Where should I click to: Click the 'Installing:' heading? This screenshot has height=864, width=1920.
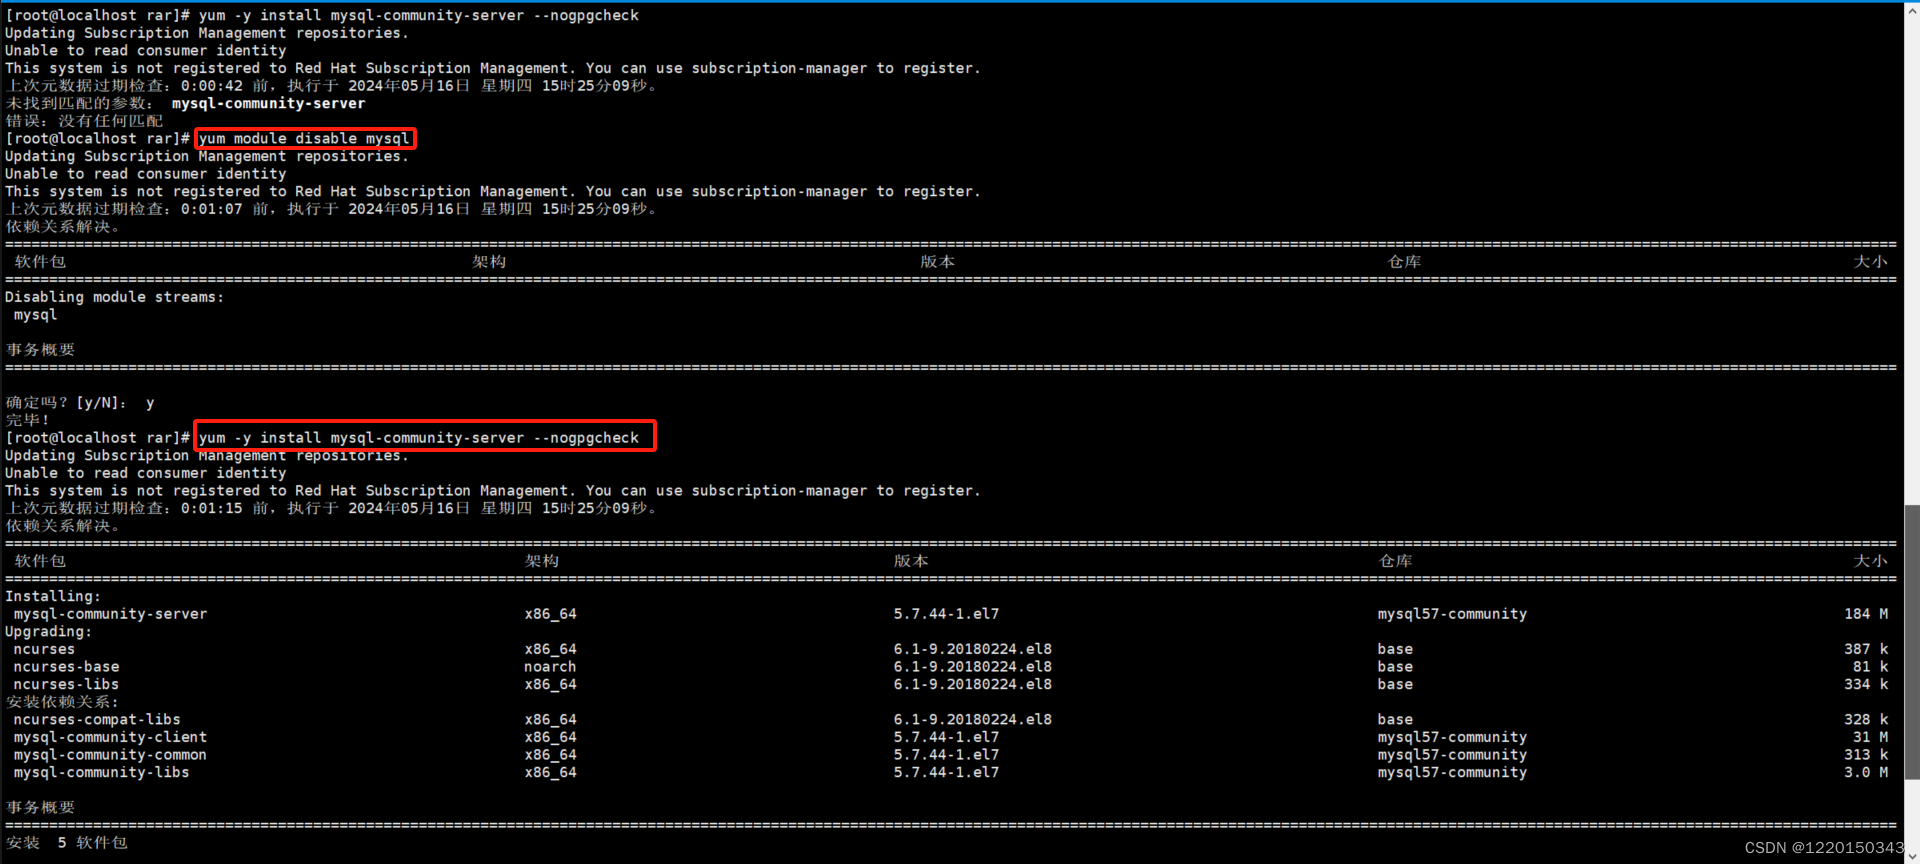point(53,597)
